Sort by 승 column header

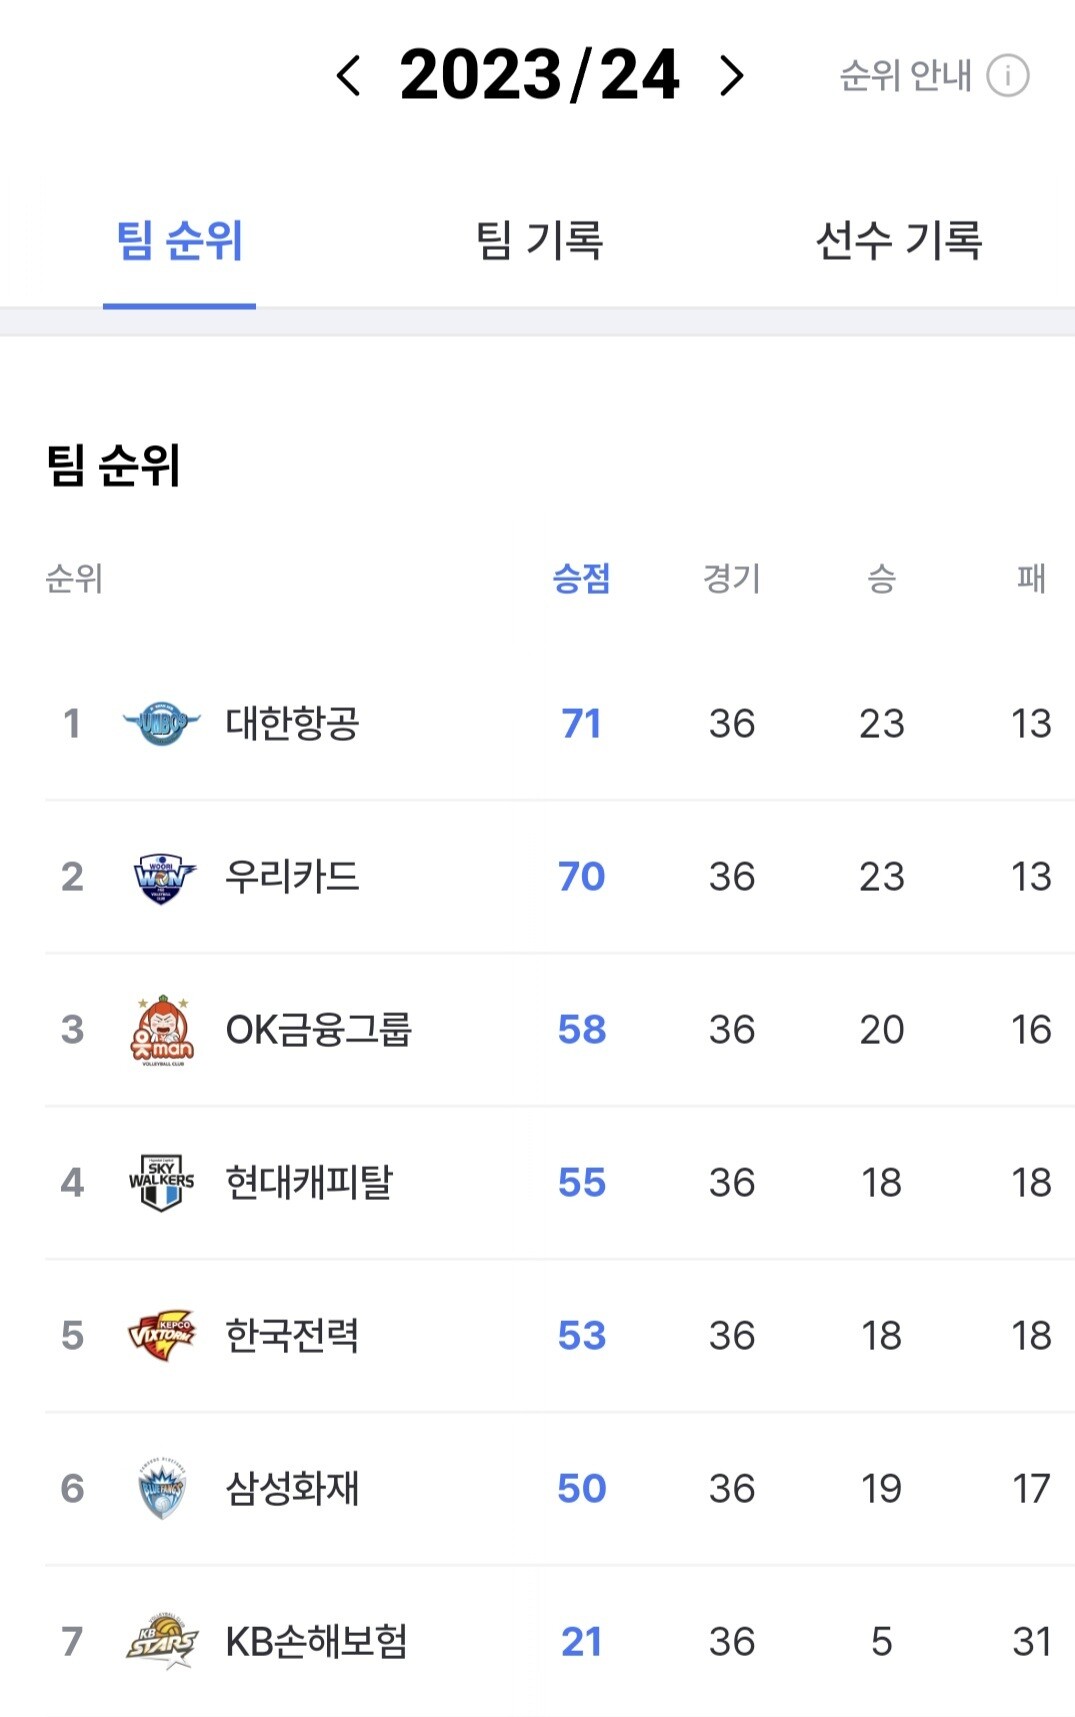click(x=882, y=579)
